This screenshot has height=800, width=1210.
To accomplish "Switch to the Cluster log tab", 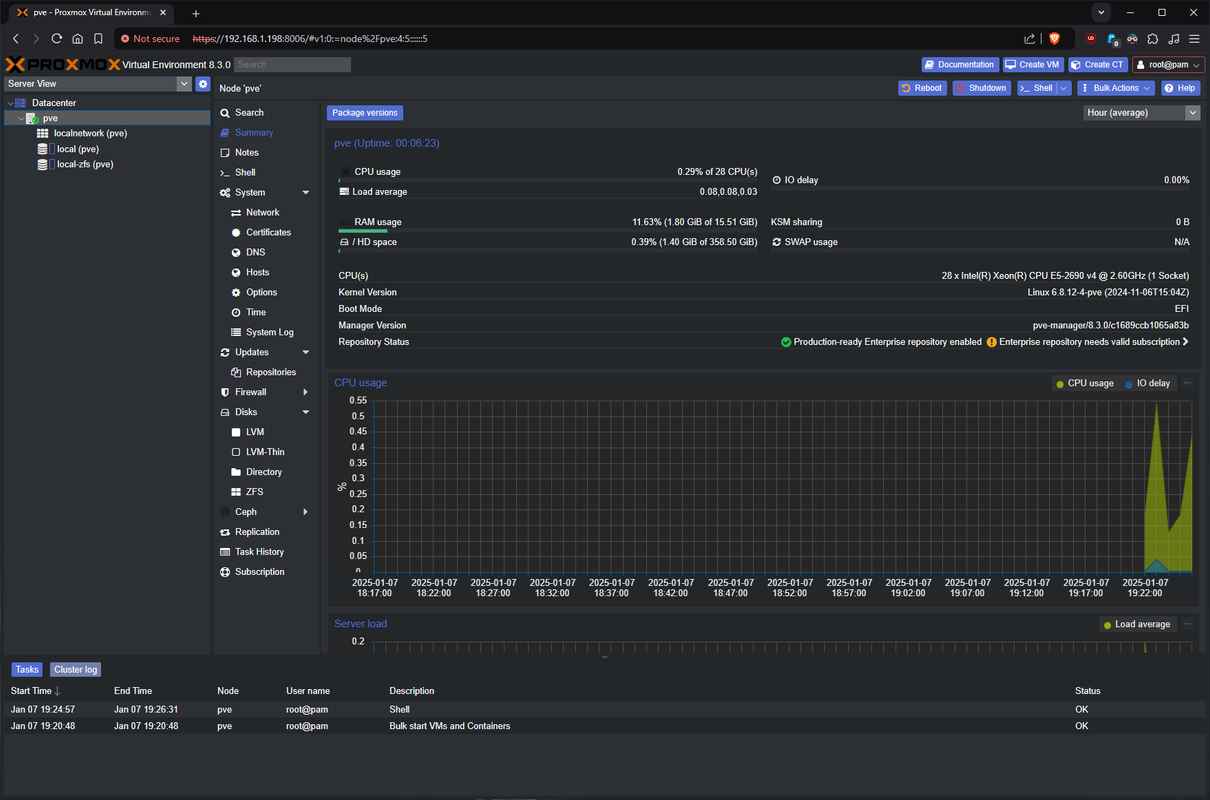I will point(76,670).
